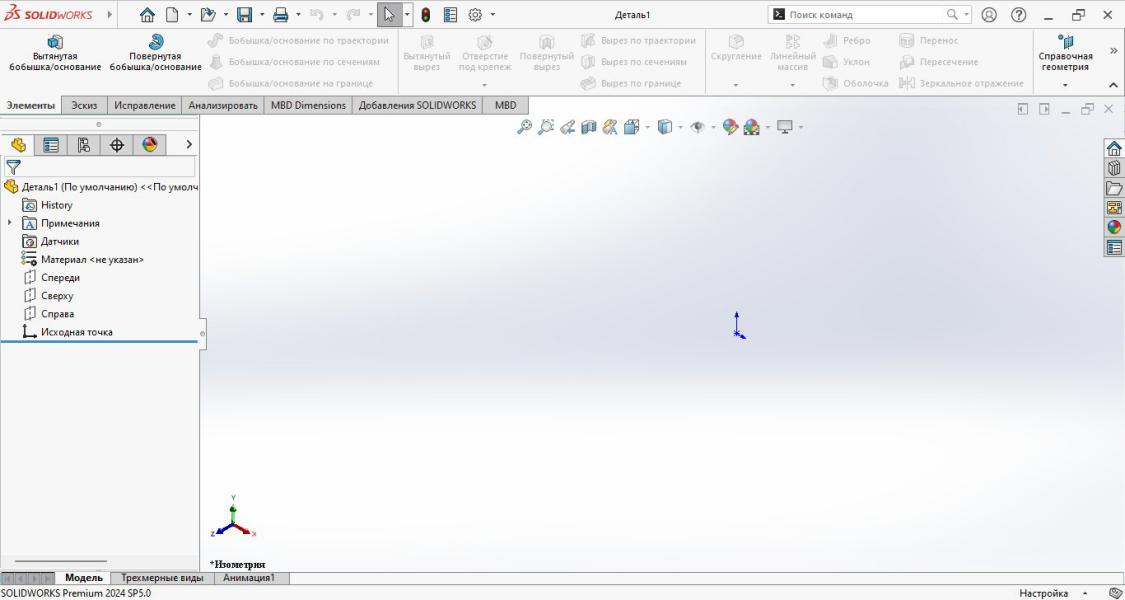This screenshot has height=600, width=1125.
Task: Open the ConfigurationManager tab icon
Action: tap(84, 145)
